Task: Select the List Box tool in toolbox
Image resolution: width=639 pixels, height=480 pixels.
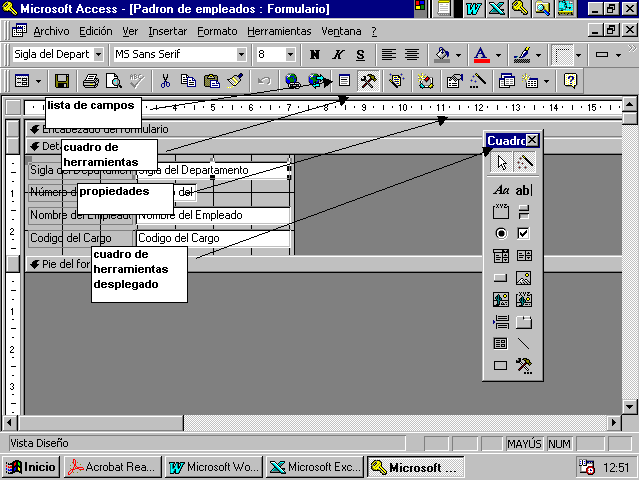Action: (524, 256)
